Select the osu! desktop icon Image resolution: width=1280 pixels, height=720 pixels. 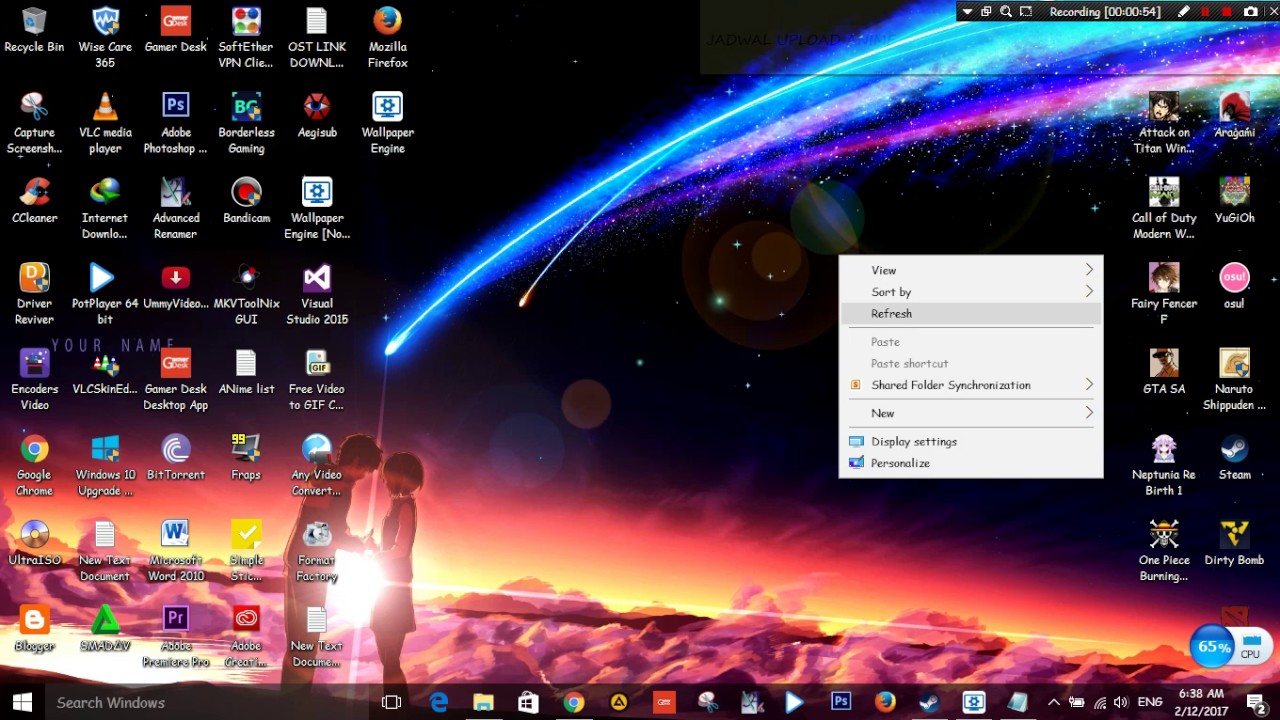coord(1234,286)
